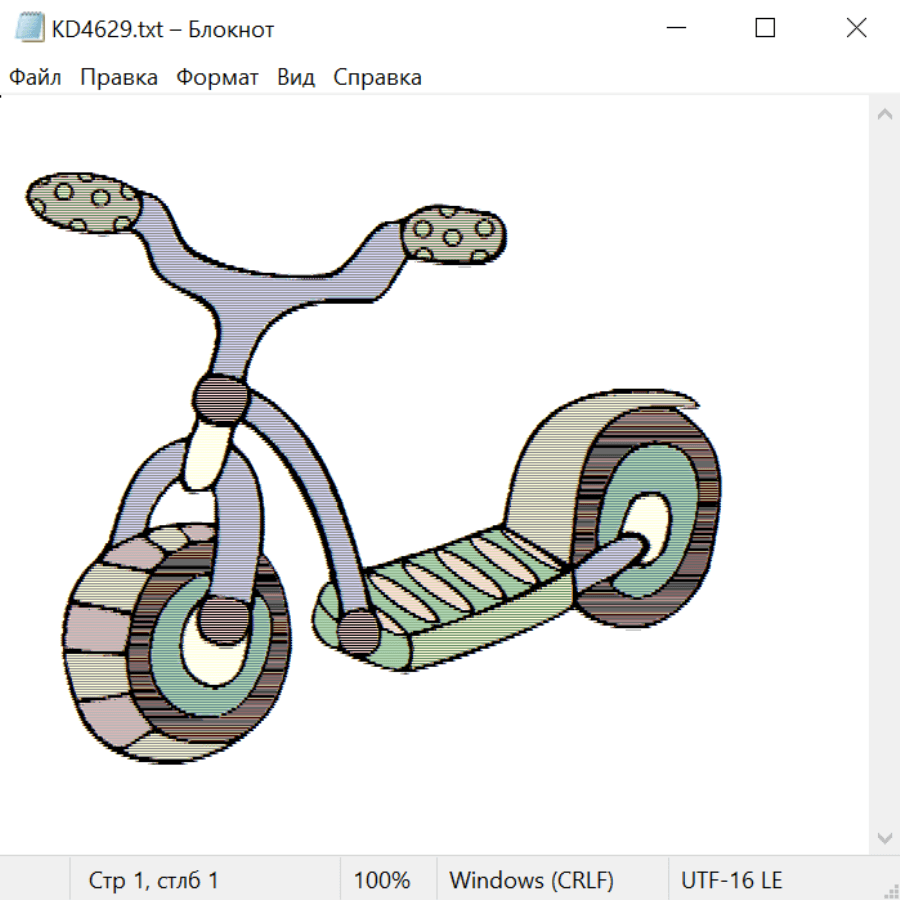
Task: Click the 100% zoom level in status bar
Action: coord(382,881)
